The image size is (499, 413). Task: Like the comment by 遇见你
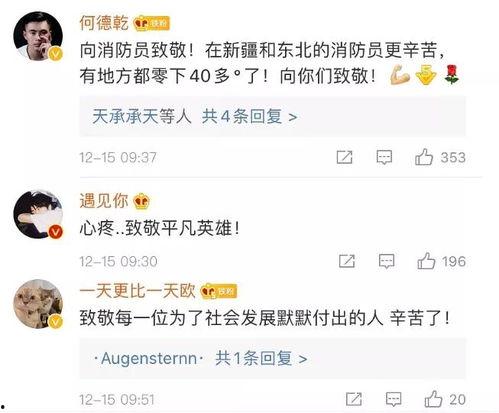click(x=426, y=261)
